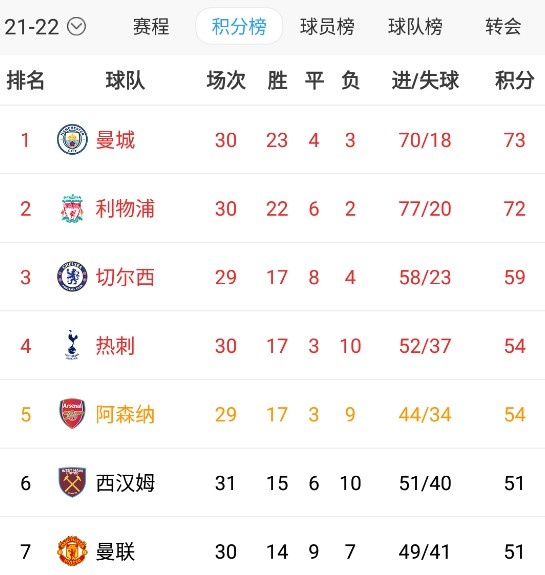Click the West Ham club crest
545x575 pixels.
pyautogui.click(x=72, y=482)
